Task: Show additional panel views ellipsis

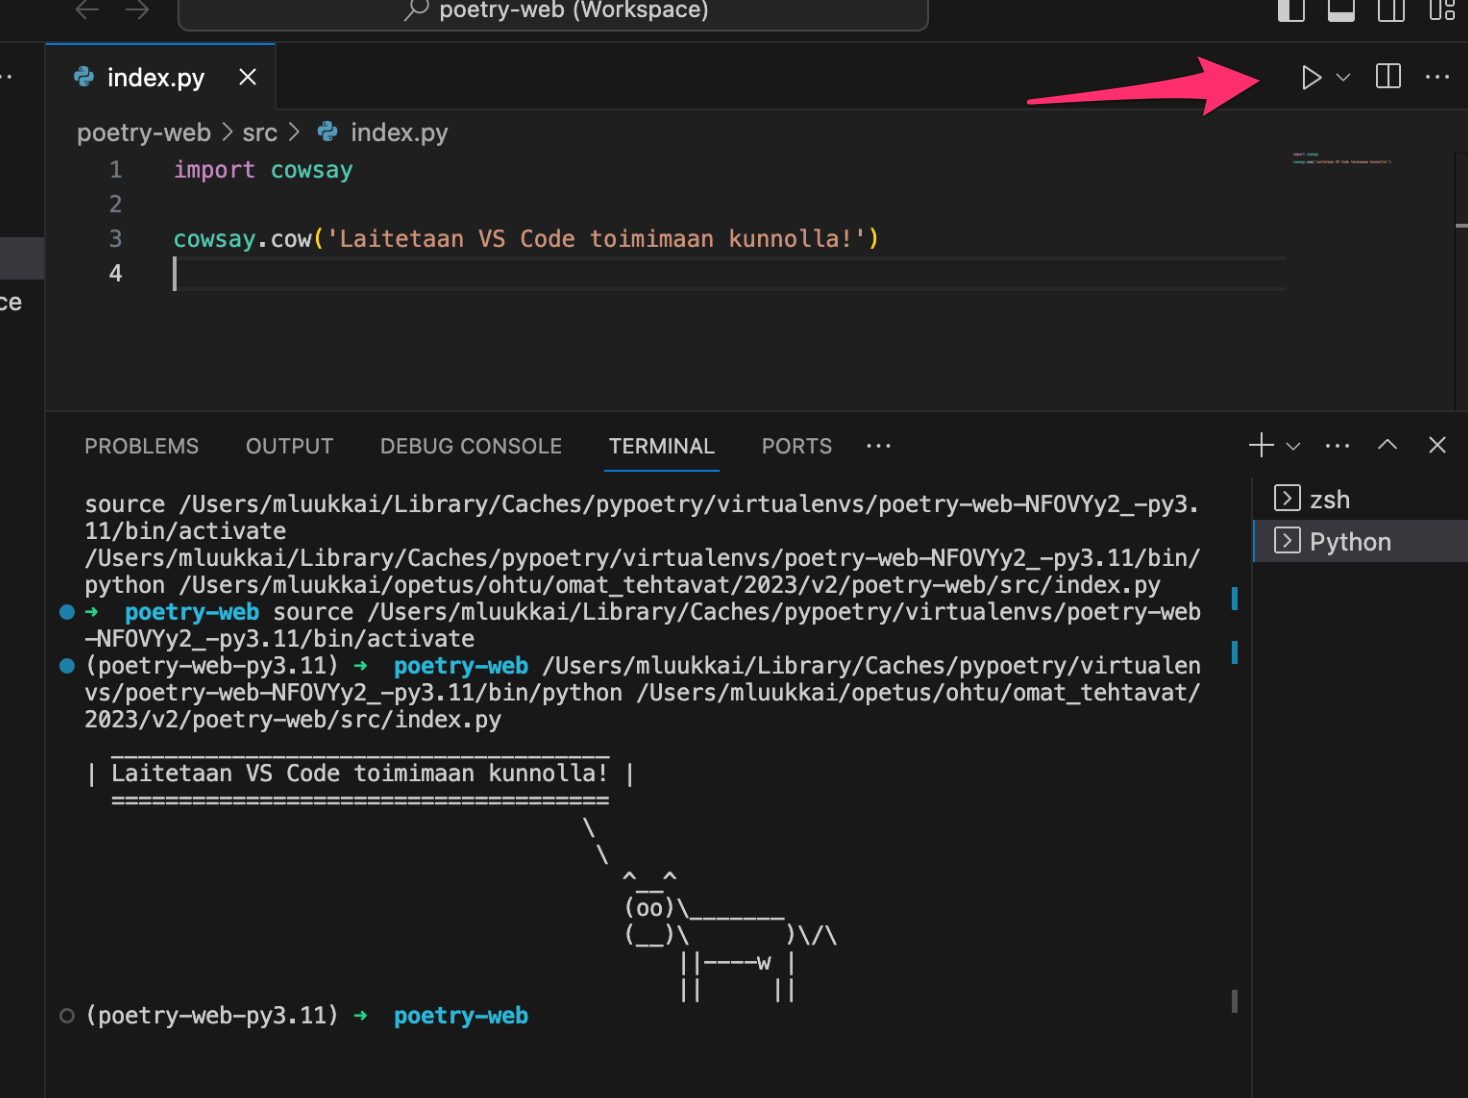Action: pos(878,446)
